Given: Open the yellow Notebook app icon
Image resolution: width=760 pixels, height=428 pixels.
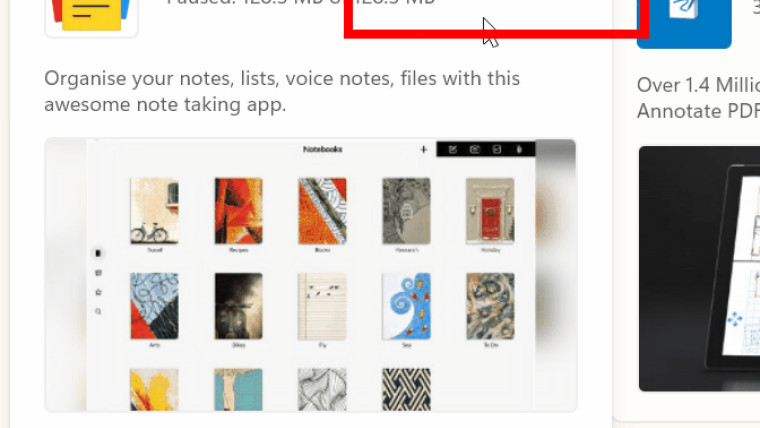Looking at the screenshot, I should click(x=91, y=17).
